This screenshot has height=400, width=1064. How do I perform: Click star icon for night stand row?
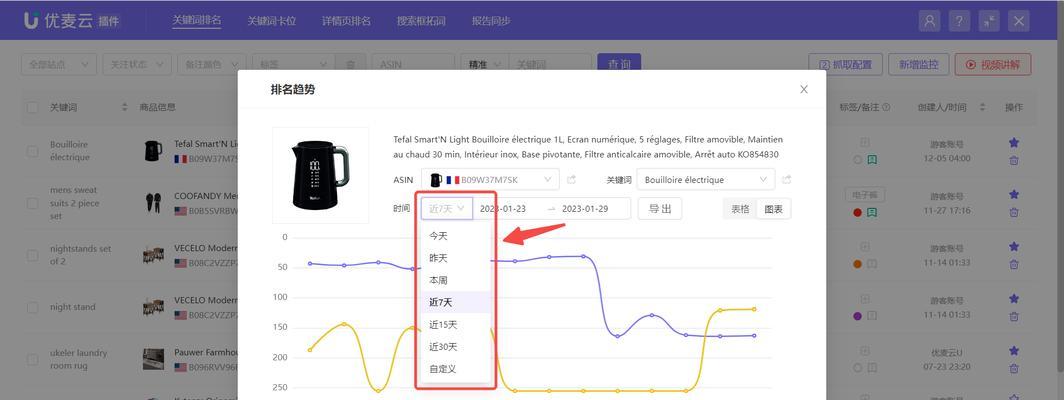click(x=1014, y=299)
